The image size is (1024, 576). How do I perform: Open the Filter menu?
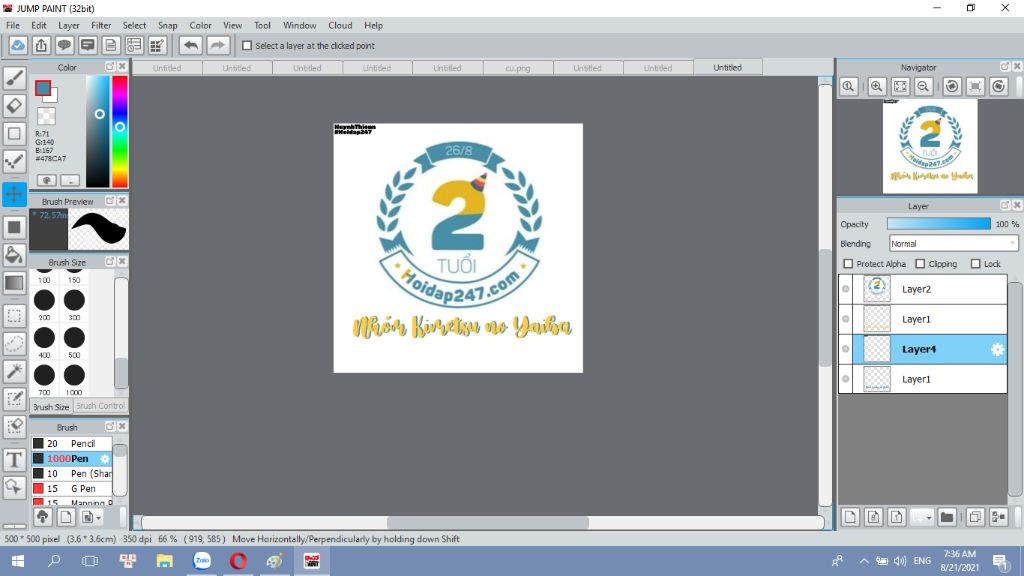tap(101, 25)
